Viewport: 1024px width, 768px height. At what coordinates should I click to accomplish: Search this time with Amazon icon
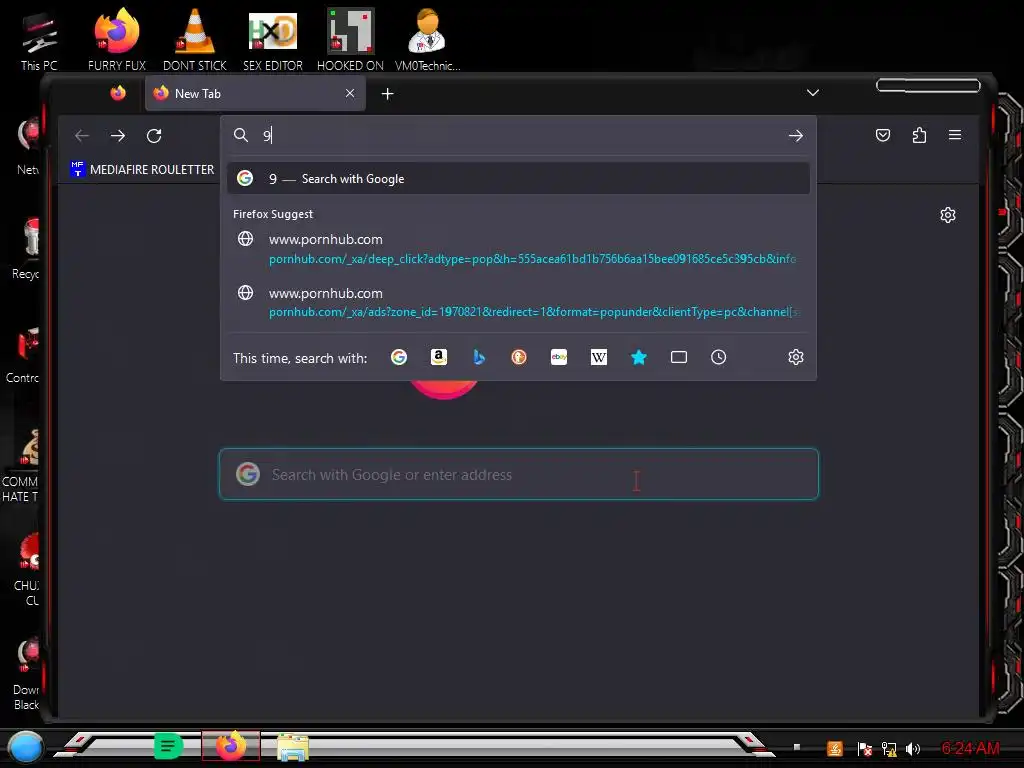439,357
